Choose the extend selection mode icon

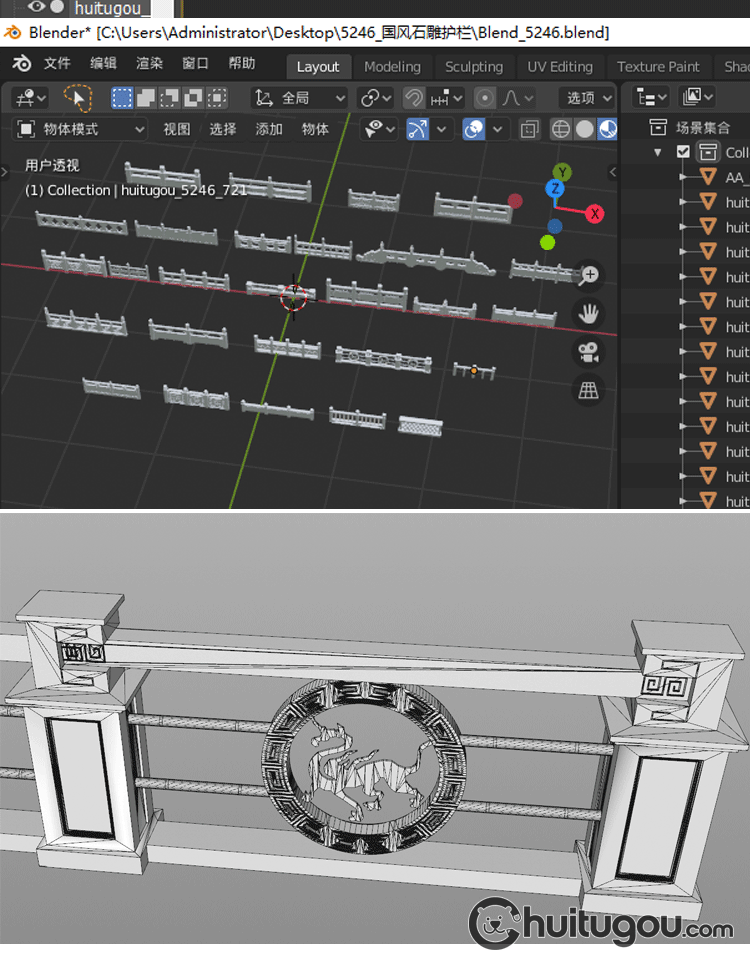pyautogui.click(x=146, y=98)
